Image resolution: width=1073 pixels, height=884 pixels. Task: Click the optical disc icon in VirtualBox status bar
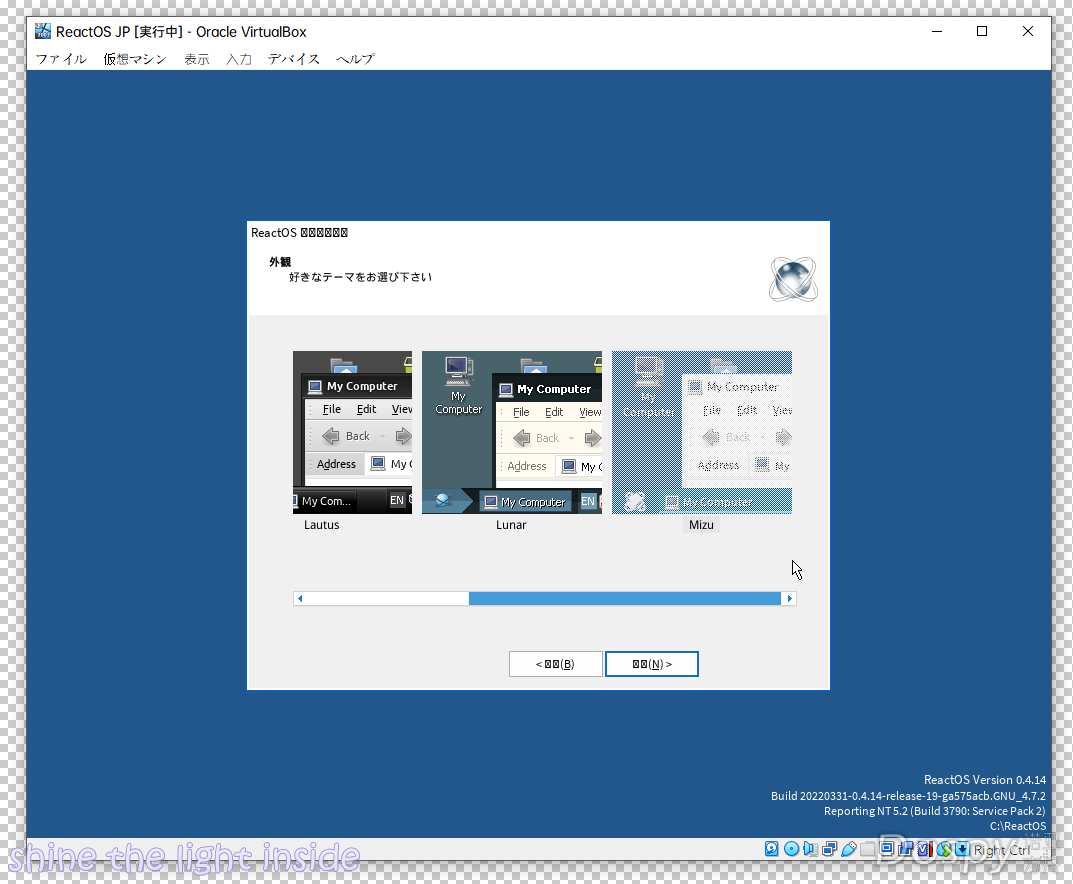[x=791, y=849]
